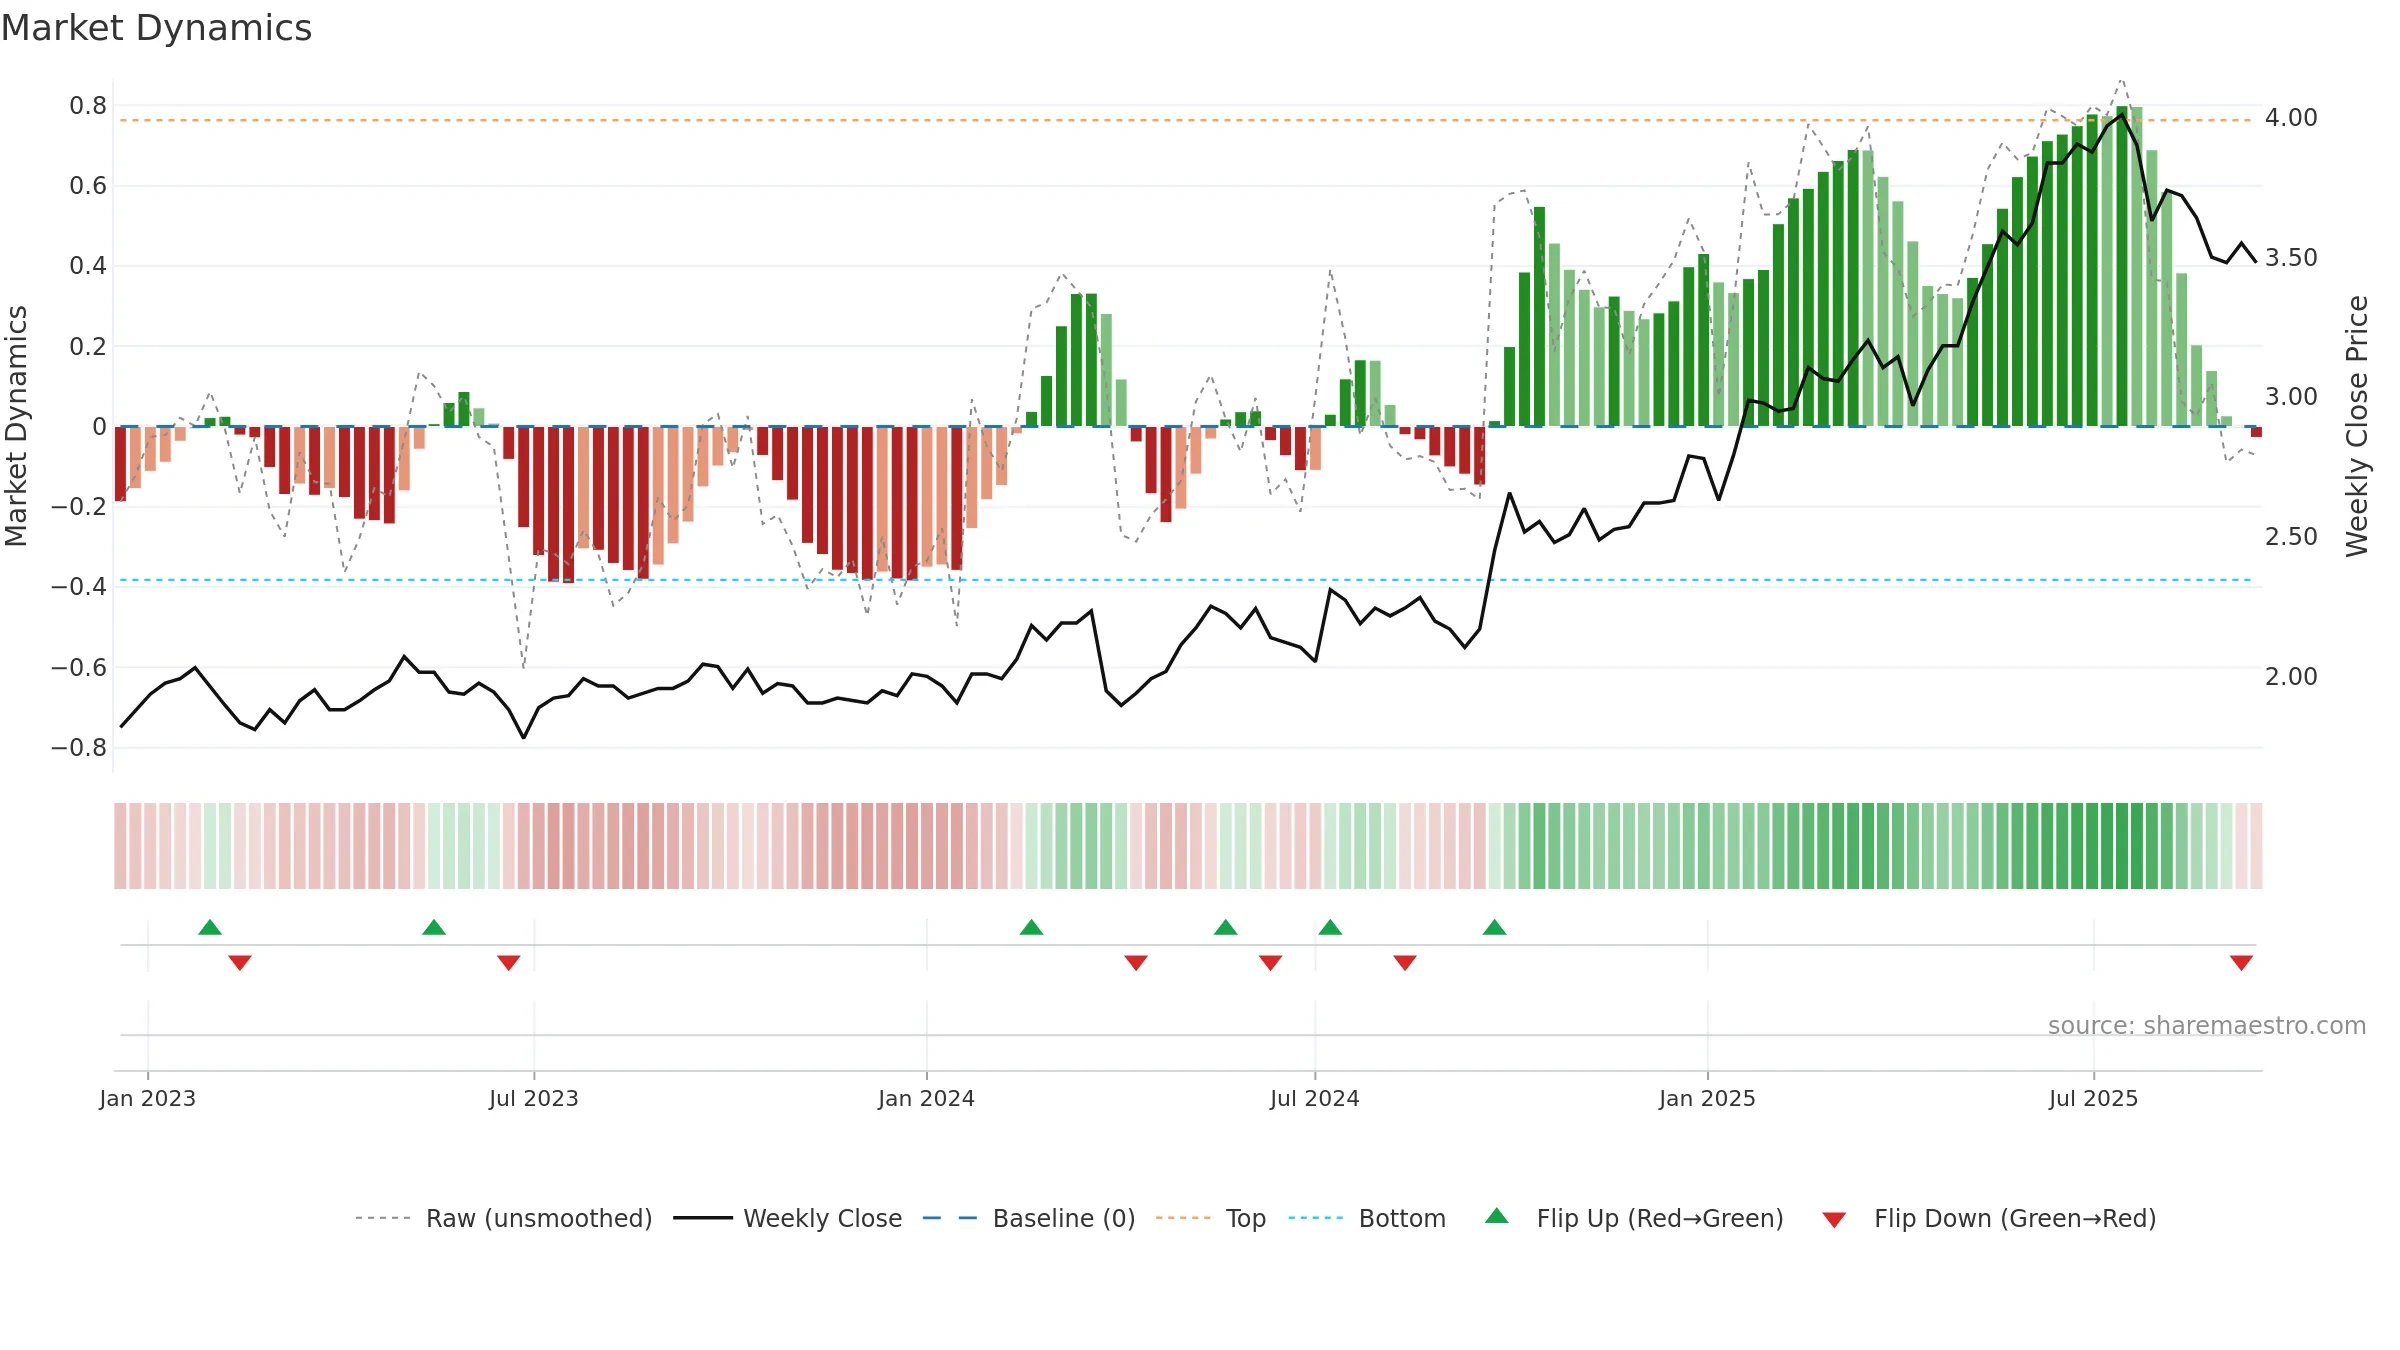Screen dimensions: 2400x1350
Task: Click the rotated Market Dynamics left axis label
Action: (x=16, y=426)
